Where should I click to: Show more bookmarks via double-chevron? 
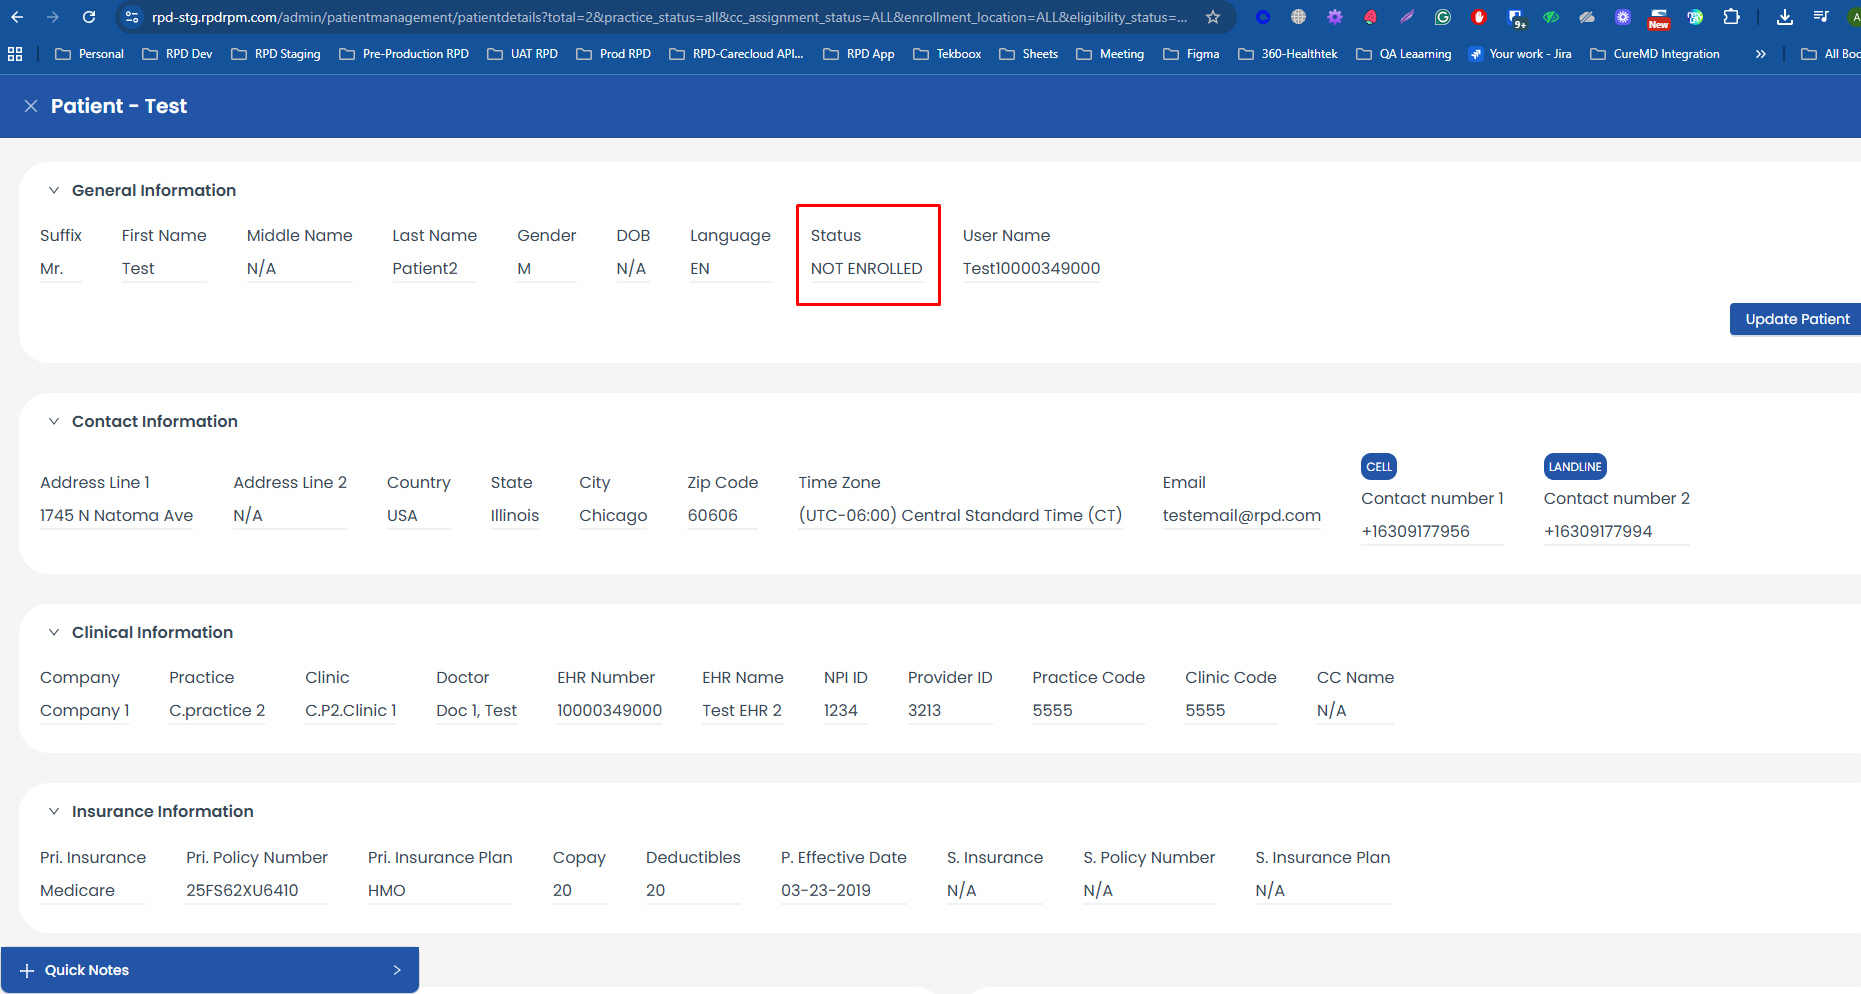[1760, 54]
